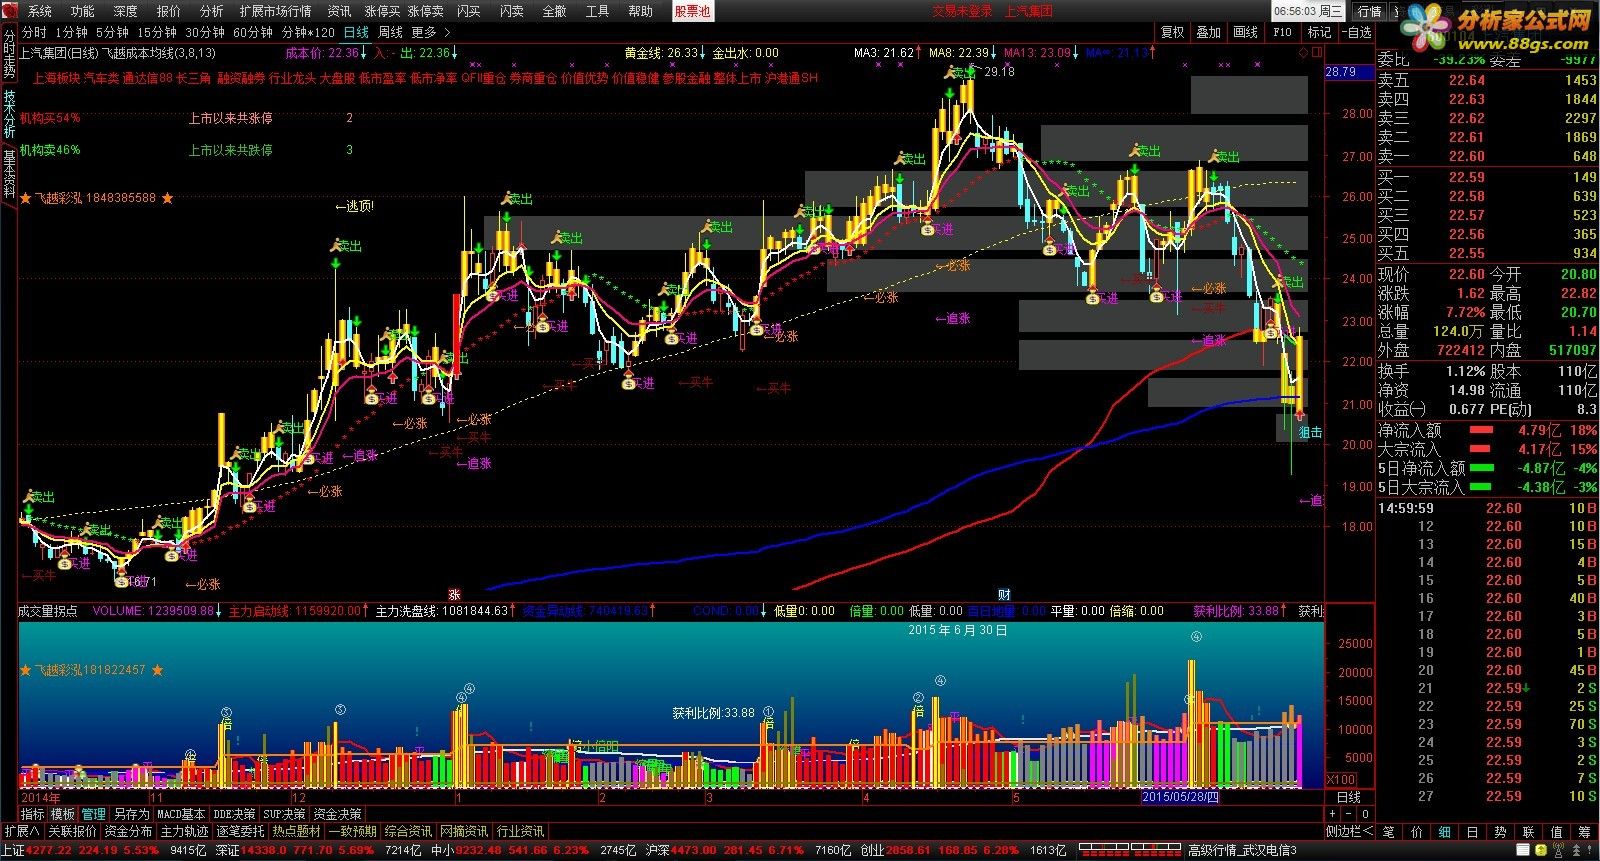Image resolution: width=1600 pixels, height=861 pixels.
Task: Open the 一致预期 tab
Action: click(x=353, y=831)
